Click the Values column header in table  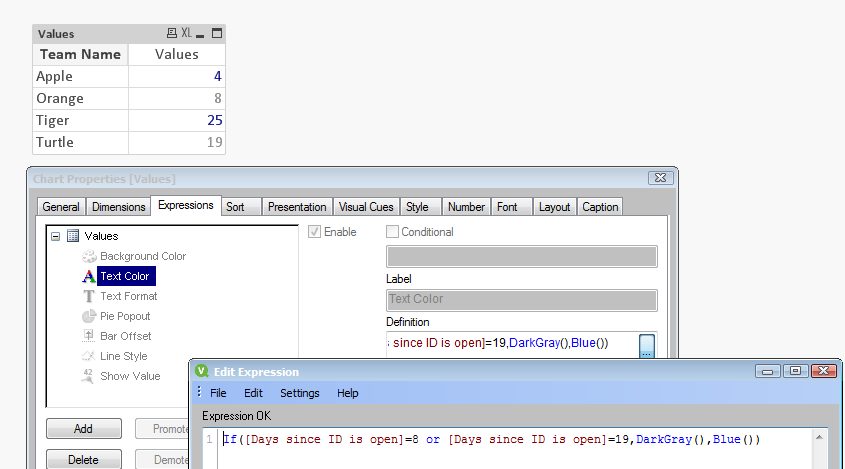pyautogui.click(x=177, y=54)
